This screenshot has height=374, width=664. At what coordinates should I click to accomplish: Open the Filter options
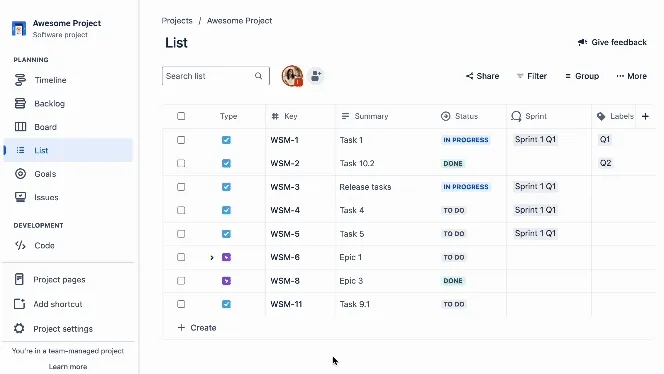(532, 76)
